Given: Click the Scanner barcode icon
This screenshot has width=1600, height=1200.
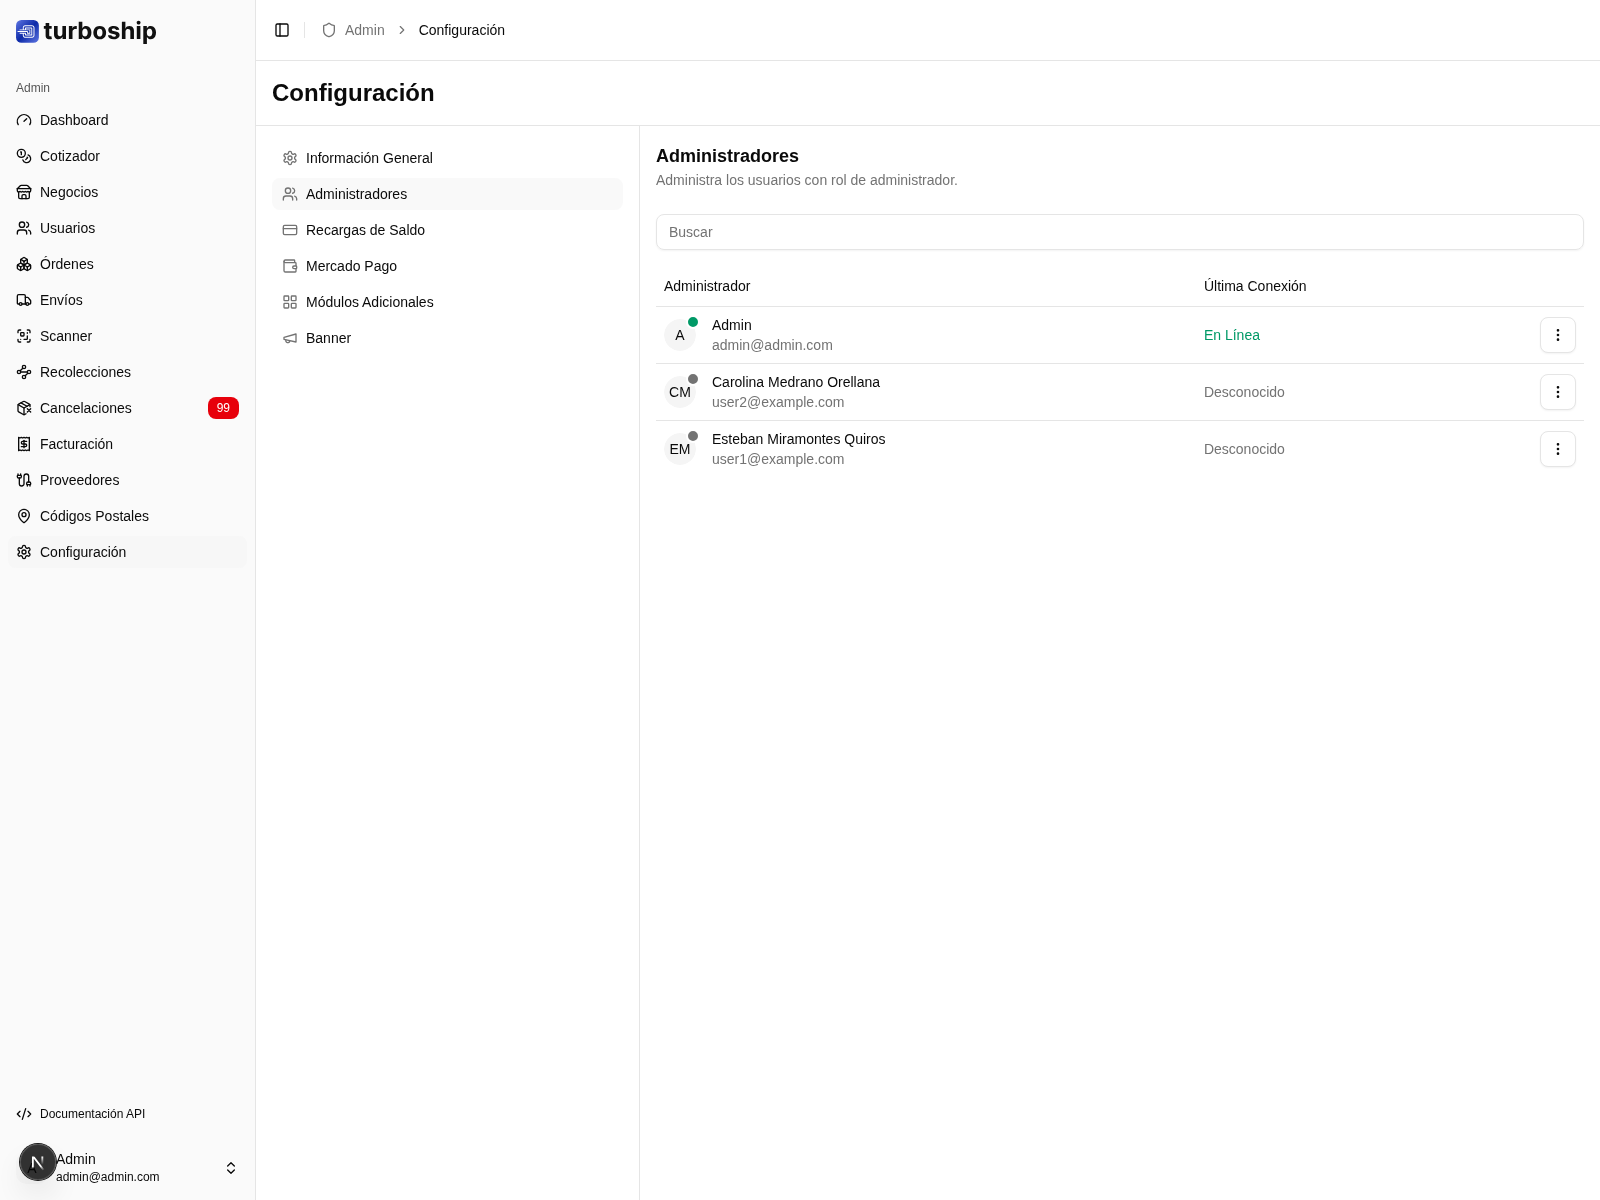Looking at the screenshot, I should 24,336.
